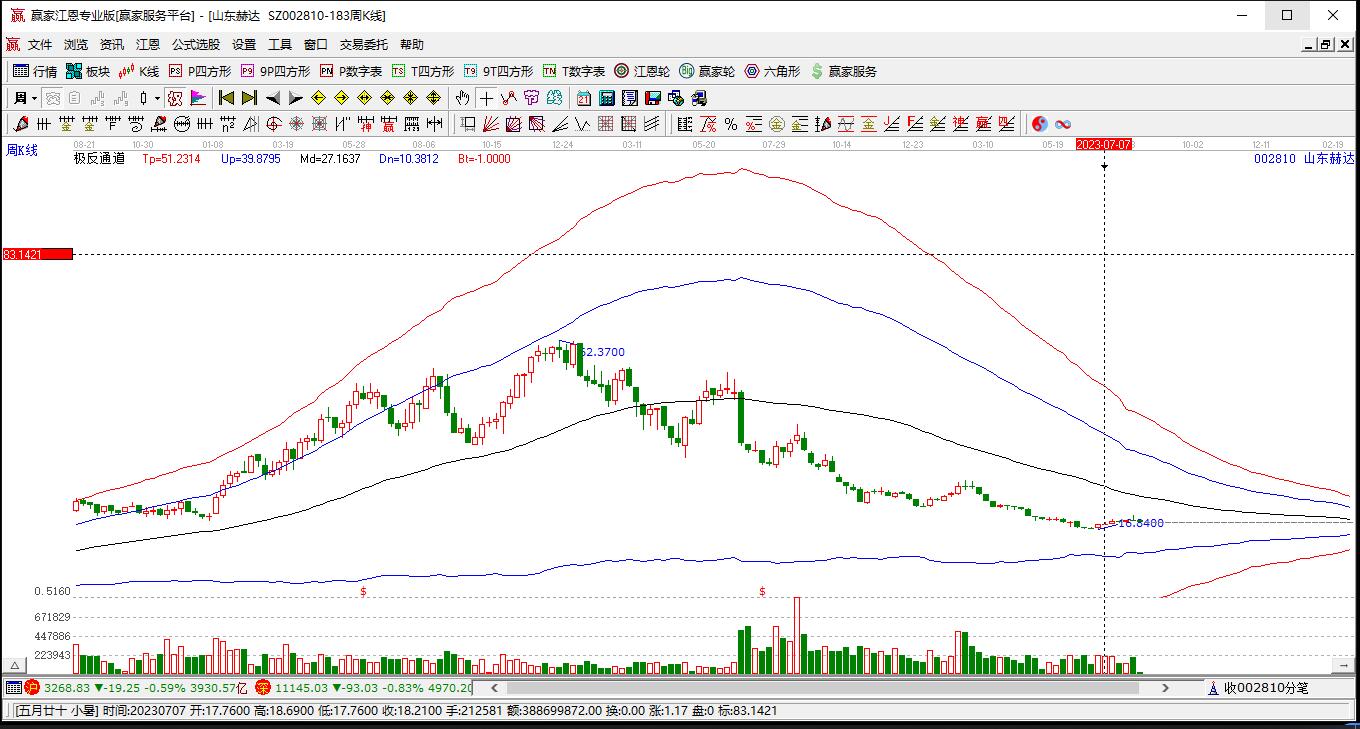Open 赢家服务 with the dollar icon
Viewport: 1360px width, 729px height.
tap(844, 71)
